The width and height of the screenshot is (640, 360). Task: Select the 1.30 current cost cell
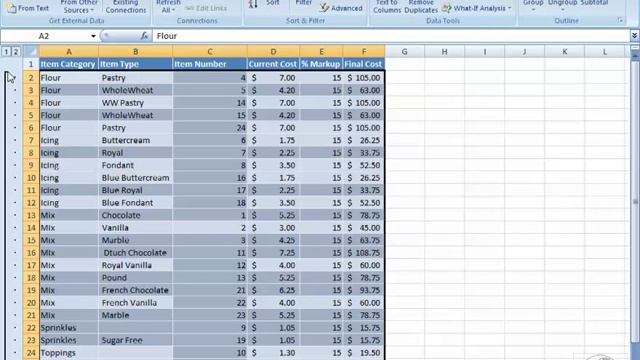[x=273, y=353]
